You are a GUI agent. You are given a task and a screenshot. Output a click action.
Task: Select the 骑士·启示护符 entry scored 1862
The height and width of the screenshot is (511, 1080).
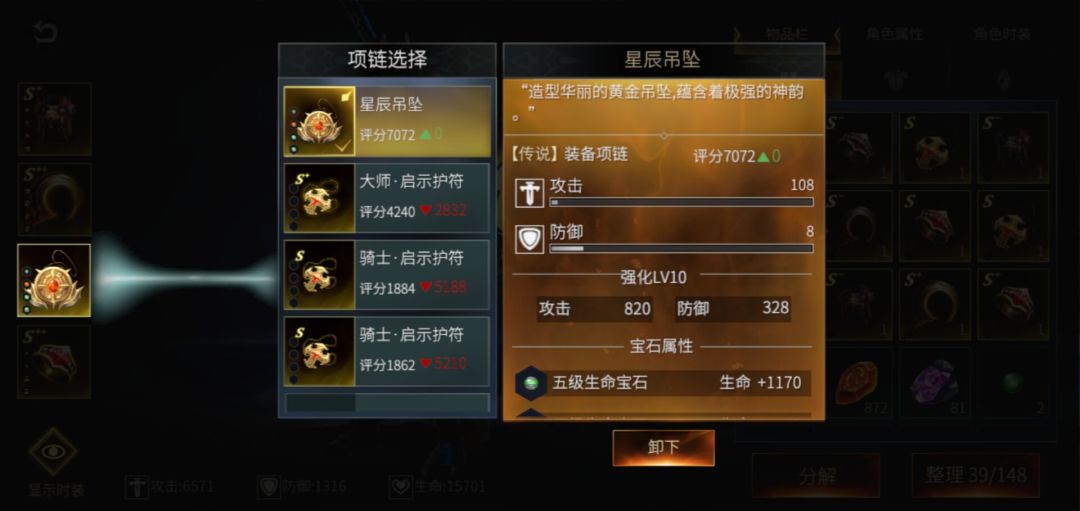pos(387,351)
